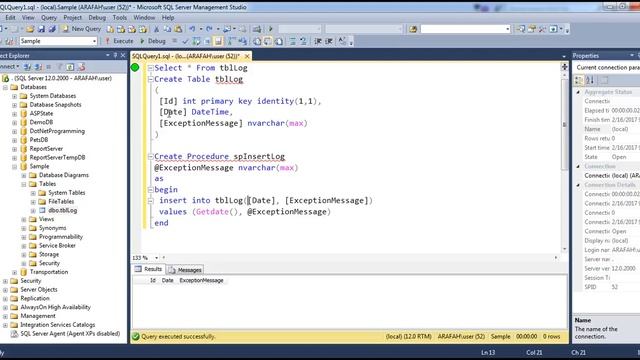Toggle Include Client Statistics
Image resolution: width=640 pixels, height=360 pixels.
(x=243, y=41)
